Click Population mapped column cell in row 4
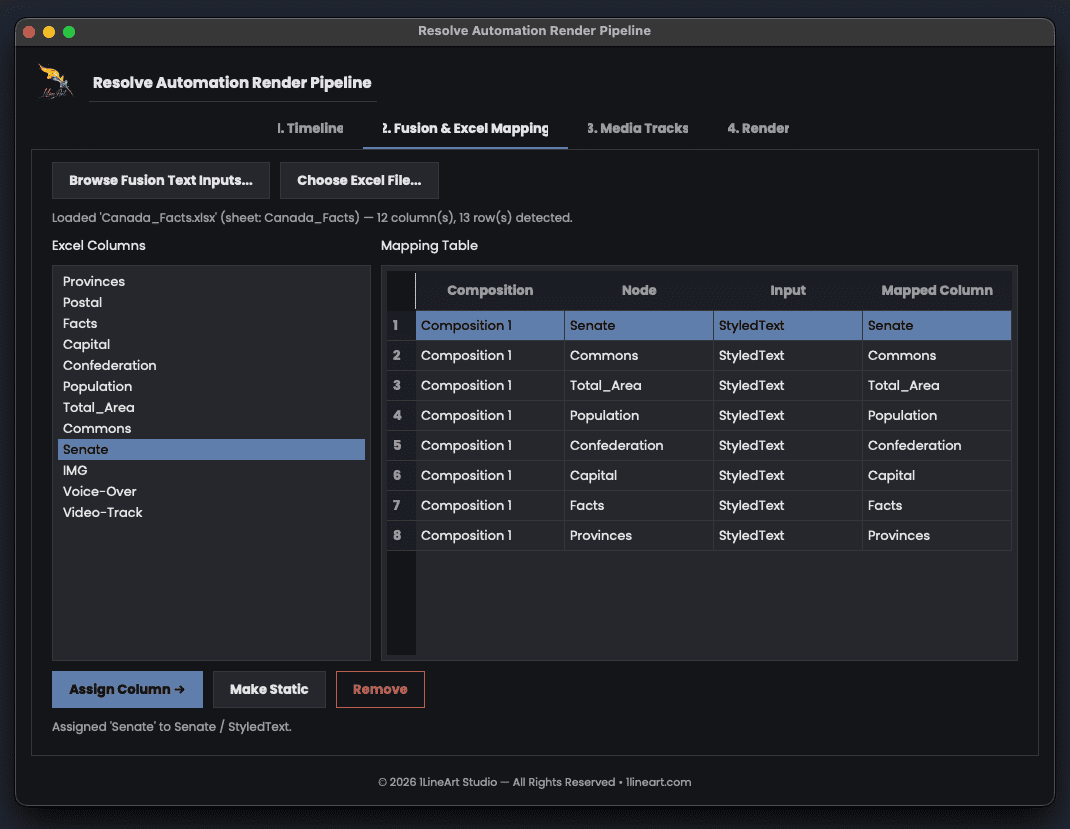 pyautogui.click(x=937, y=416)
